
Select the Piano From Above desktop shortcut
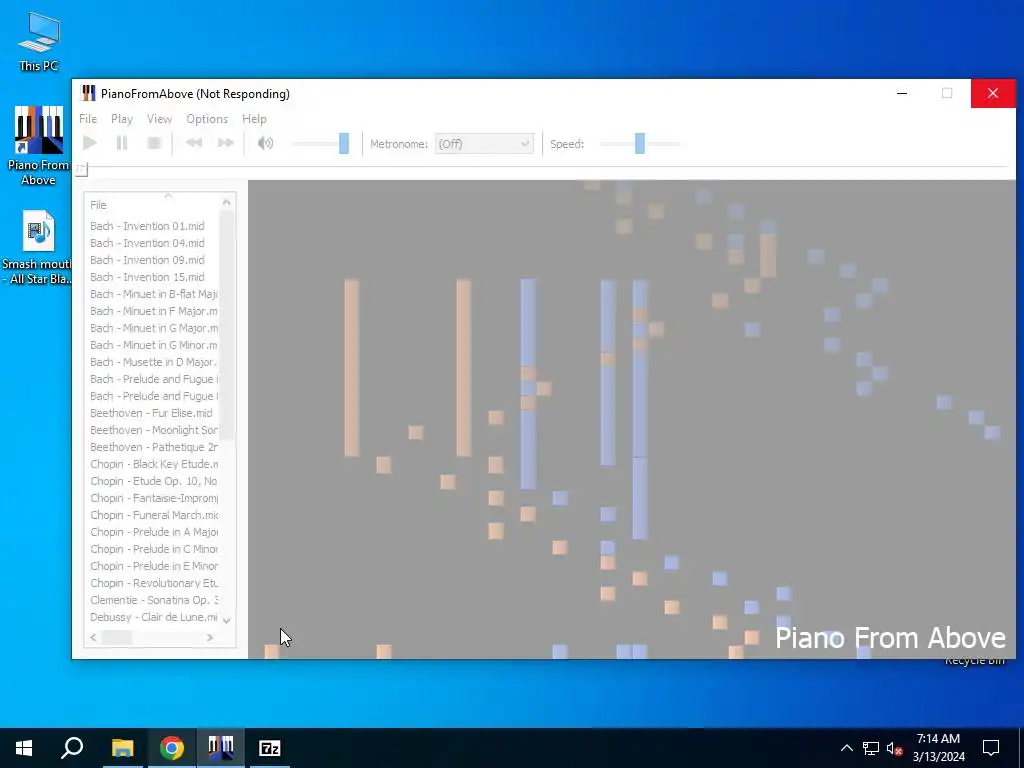(38, 145)
